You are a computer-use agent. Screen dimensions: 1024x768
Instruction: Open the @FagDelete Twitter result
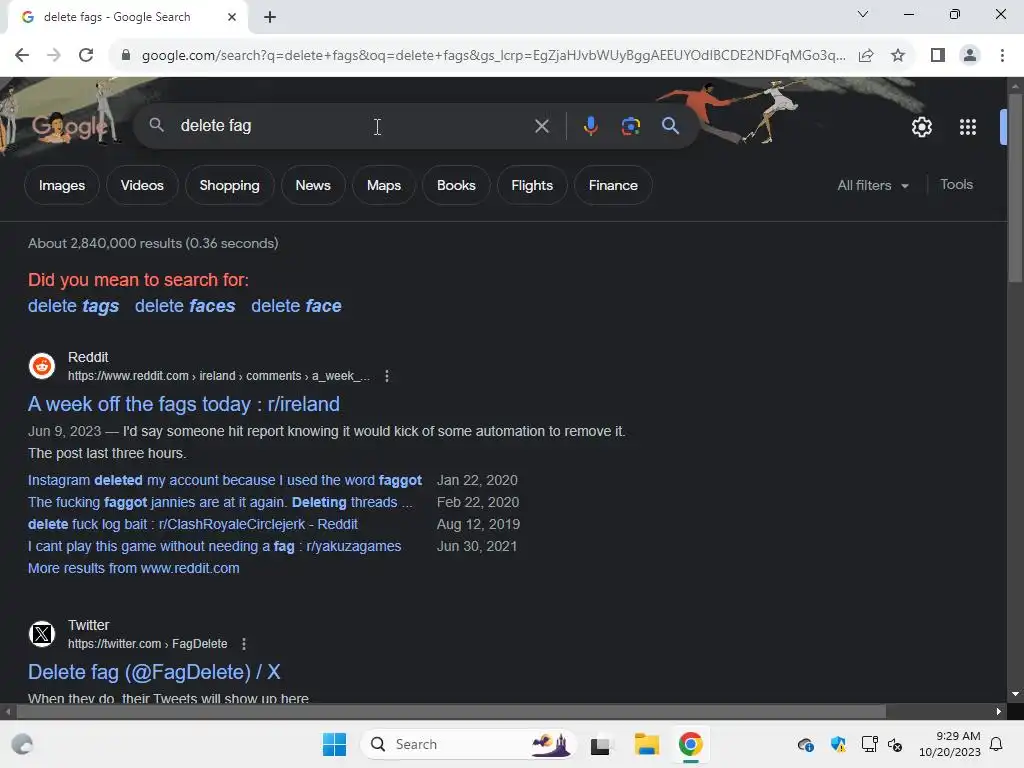154,672
